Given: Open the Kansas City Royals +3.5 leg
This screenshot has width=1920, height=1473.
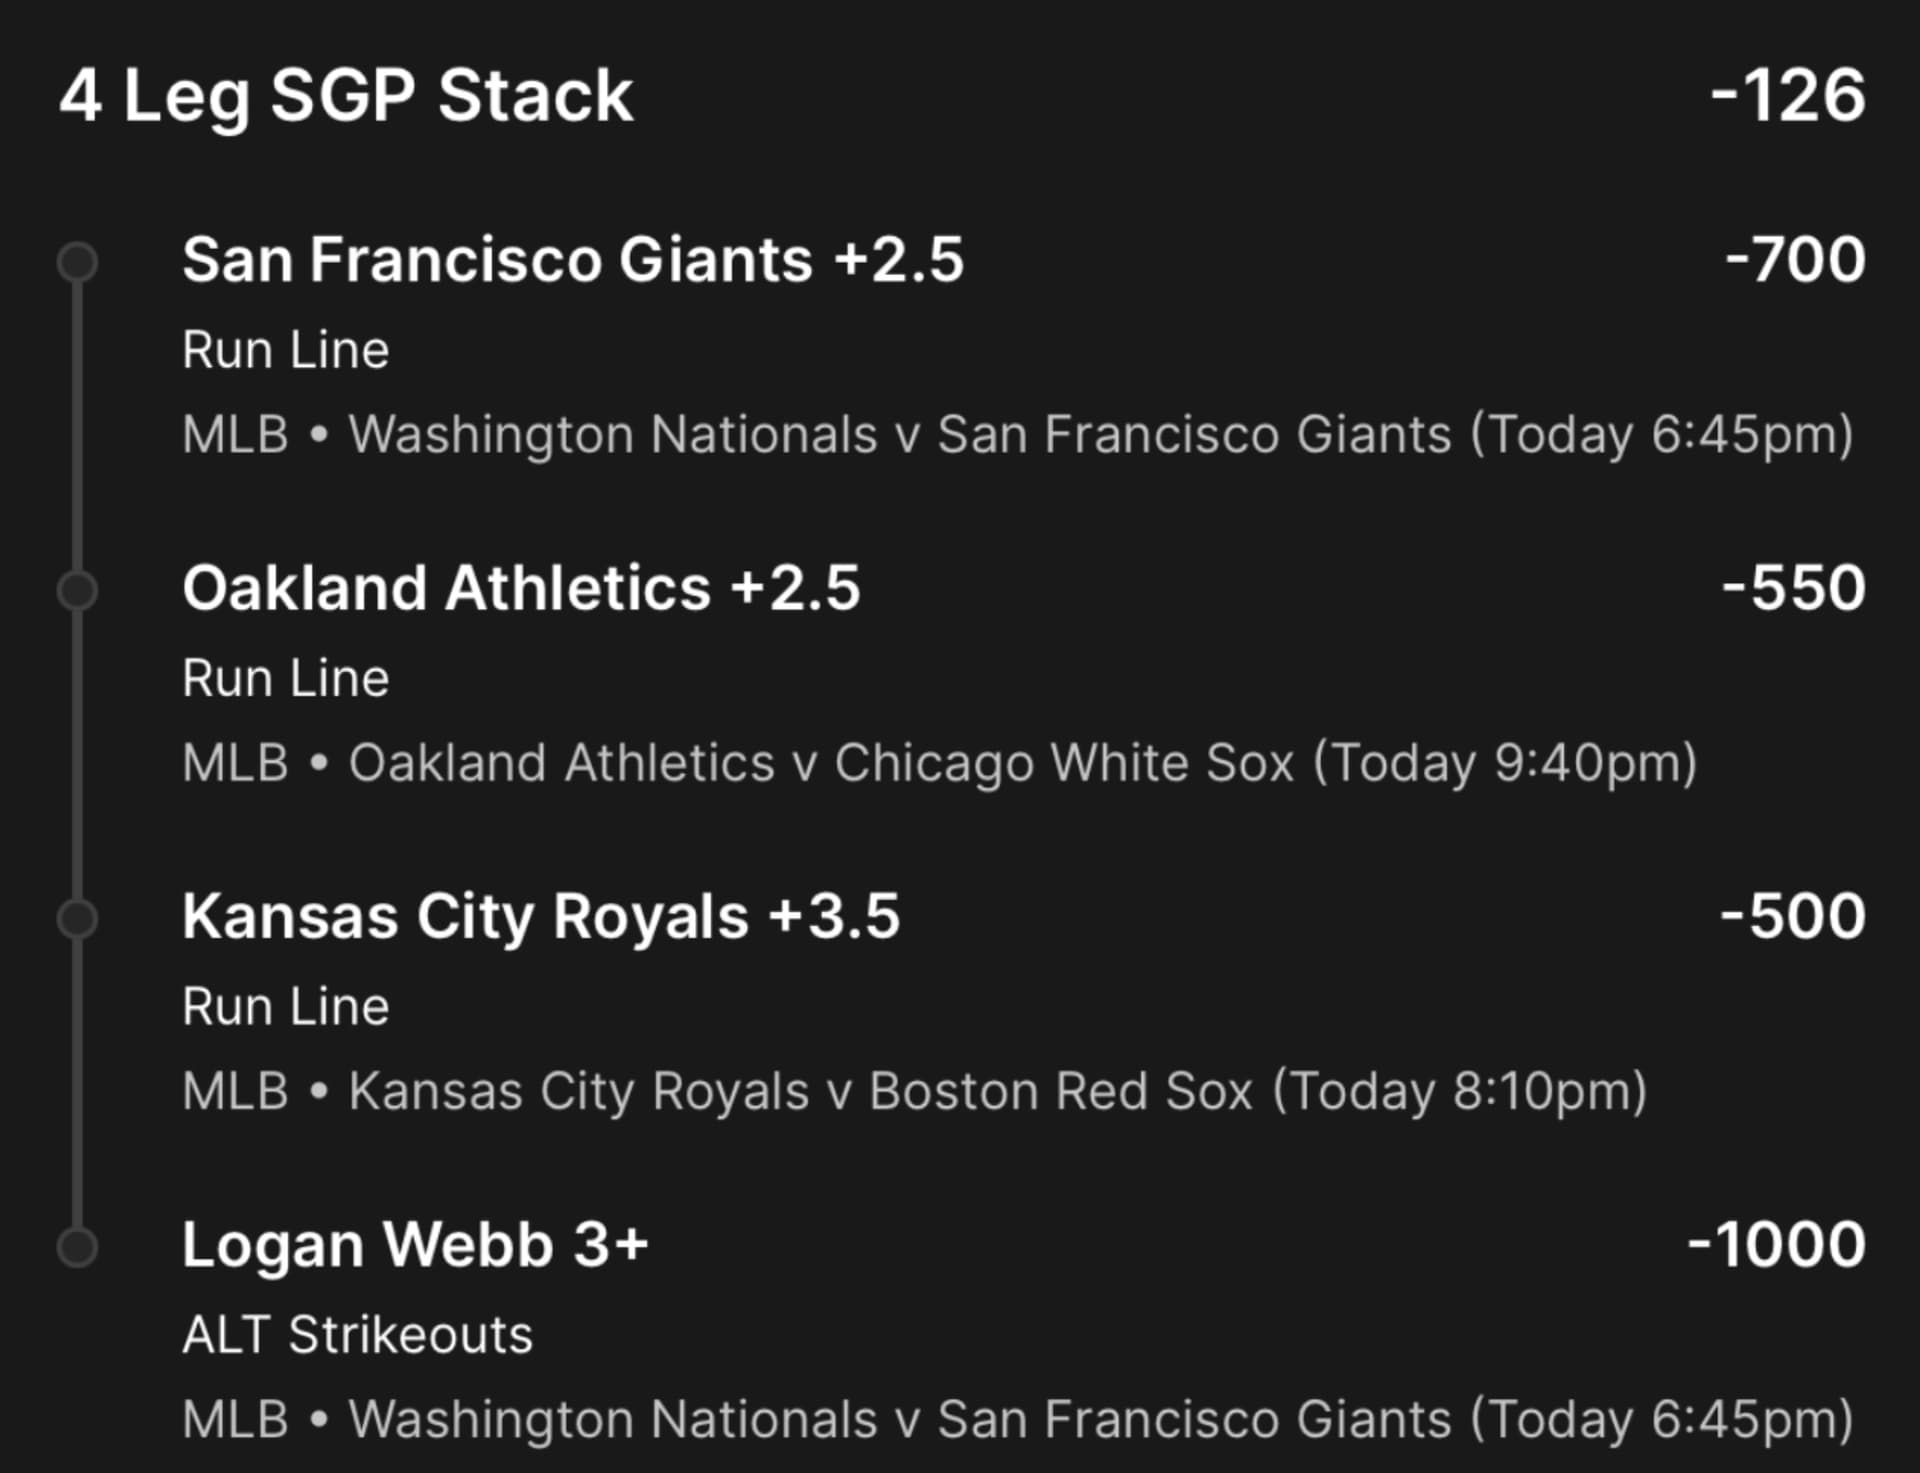Looking at the screenshot, I should pyautogui.click(x=540, y=916).
